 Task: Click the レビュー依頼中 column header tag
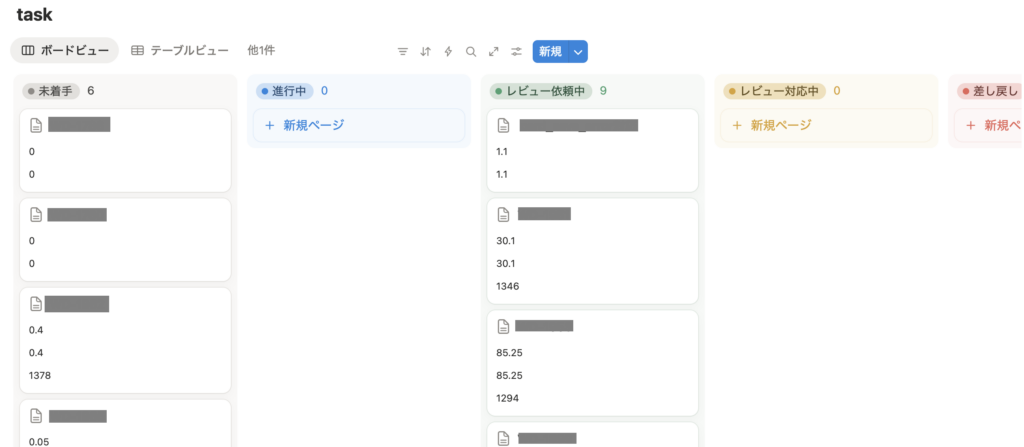tap(540, 91)
